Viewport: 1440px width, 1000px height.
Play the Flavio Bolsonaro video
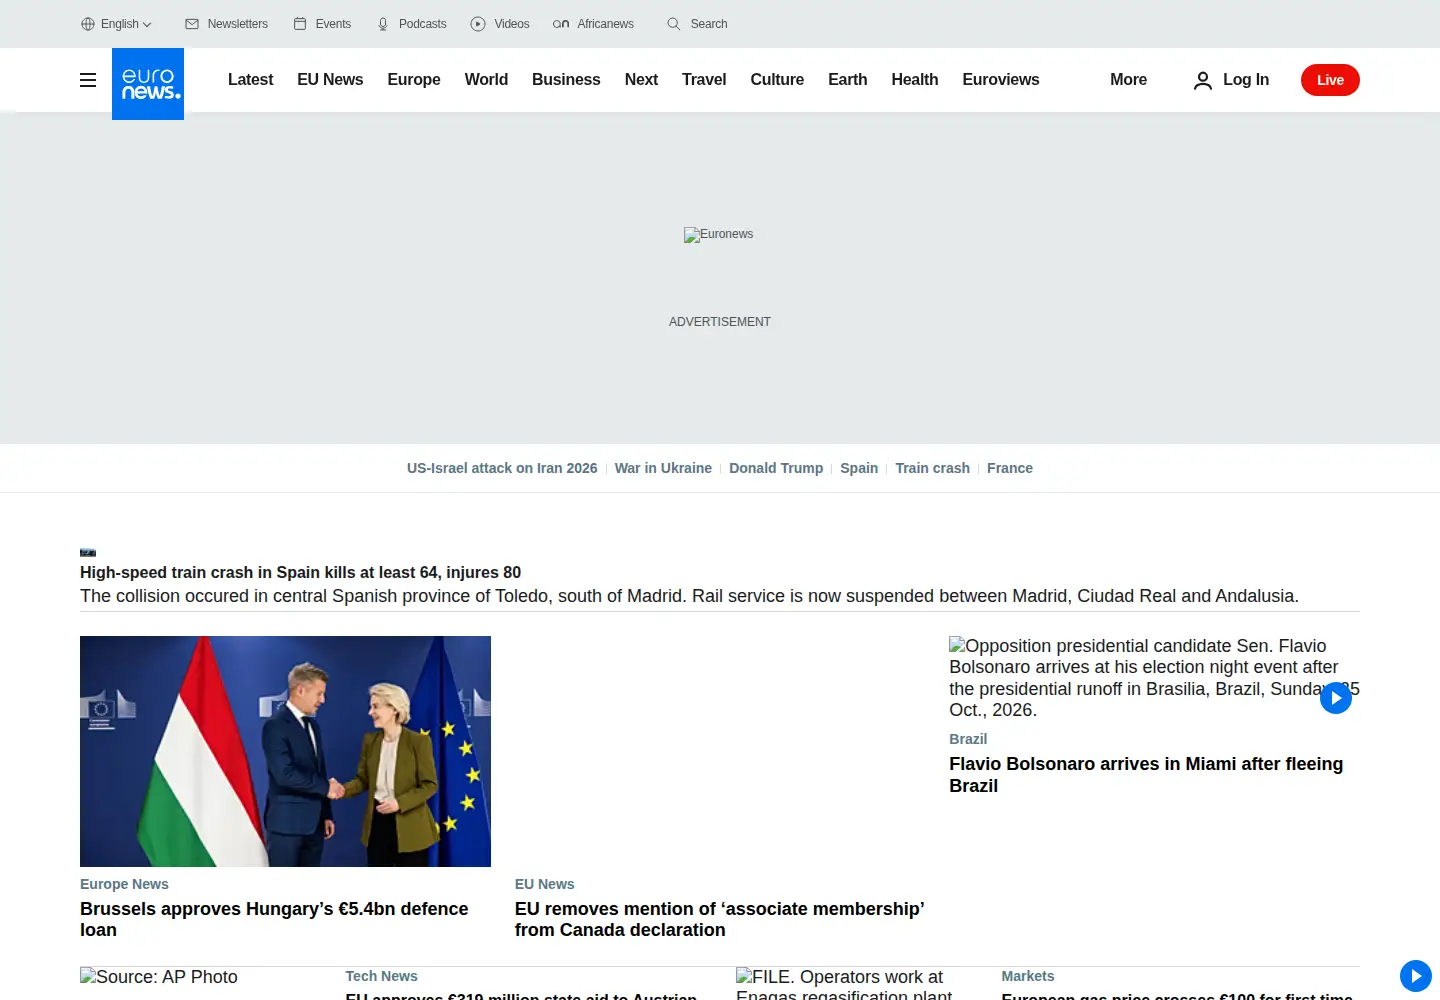1336,698
